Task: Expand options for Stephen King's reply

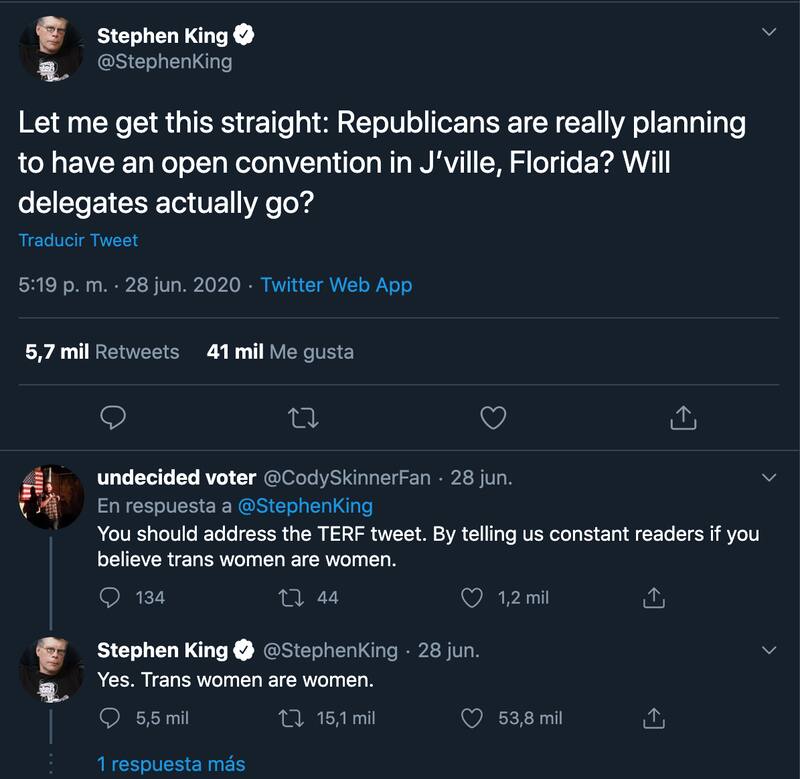Action: point(769,650)
